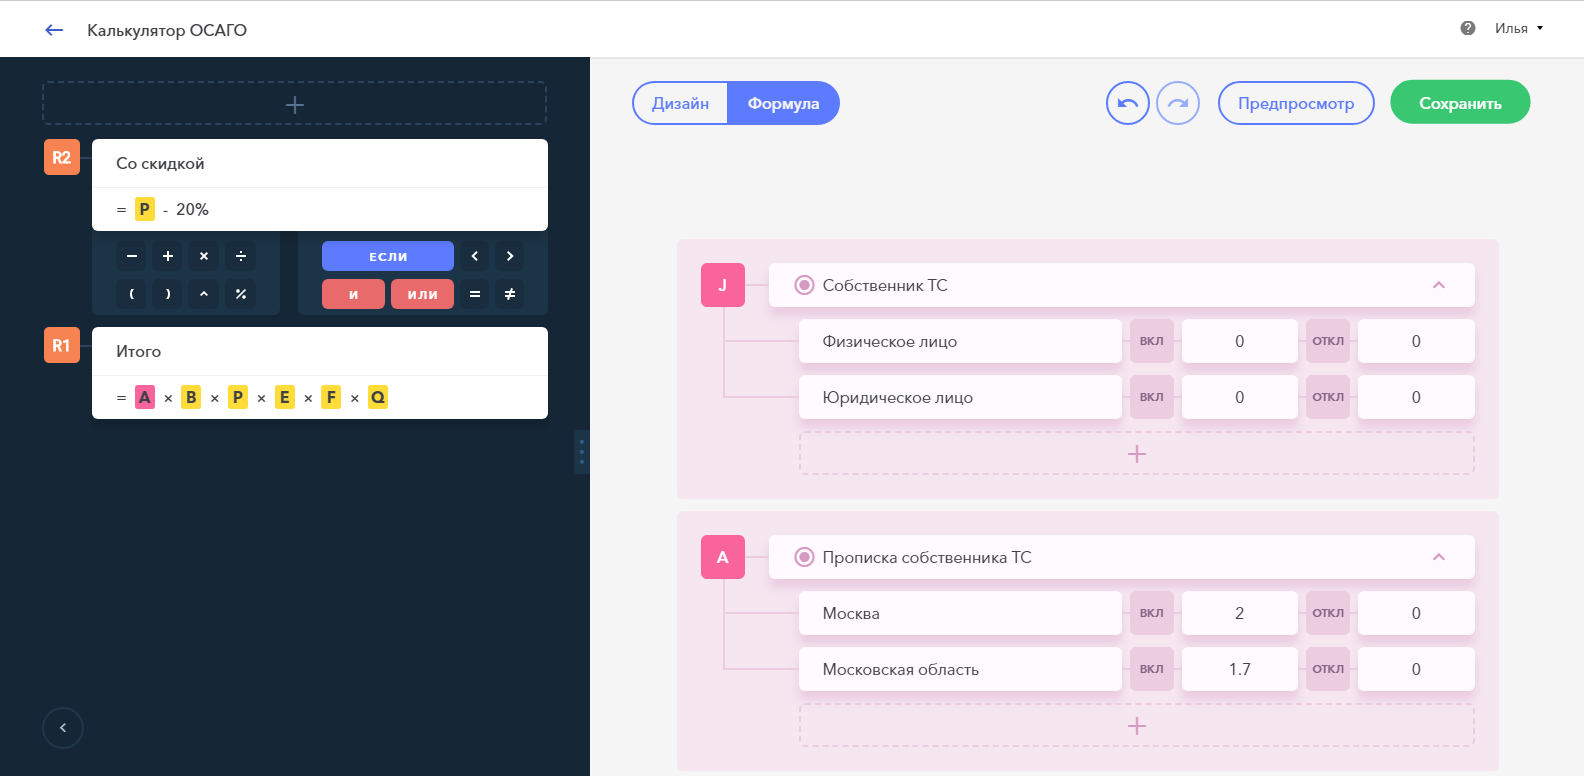The image size is (1584, 776).
Task: Edit ВКЛ value for Юридическое лицо
Action: click(x=1240, y=397)
